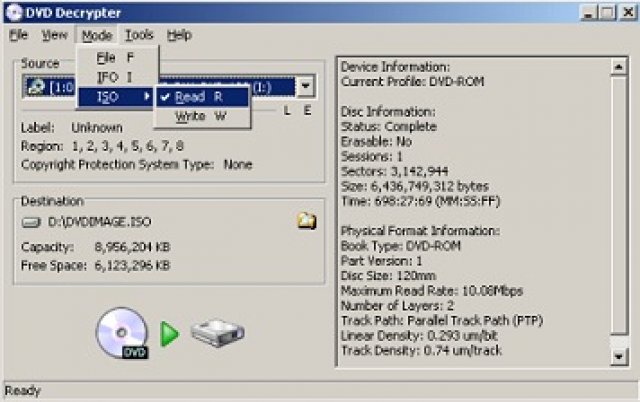Open the View menu

coord(55,35)
